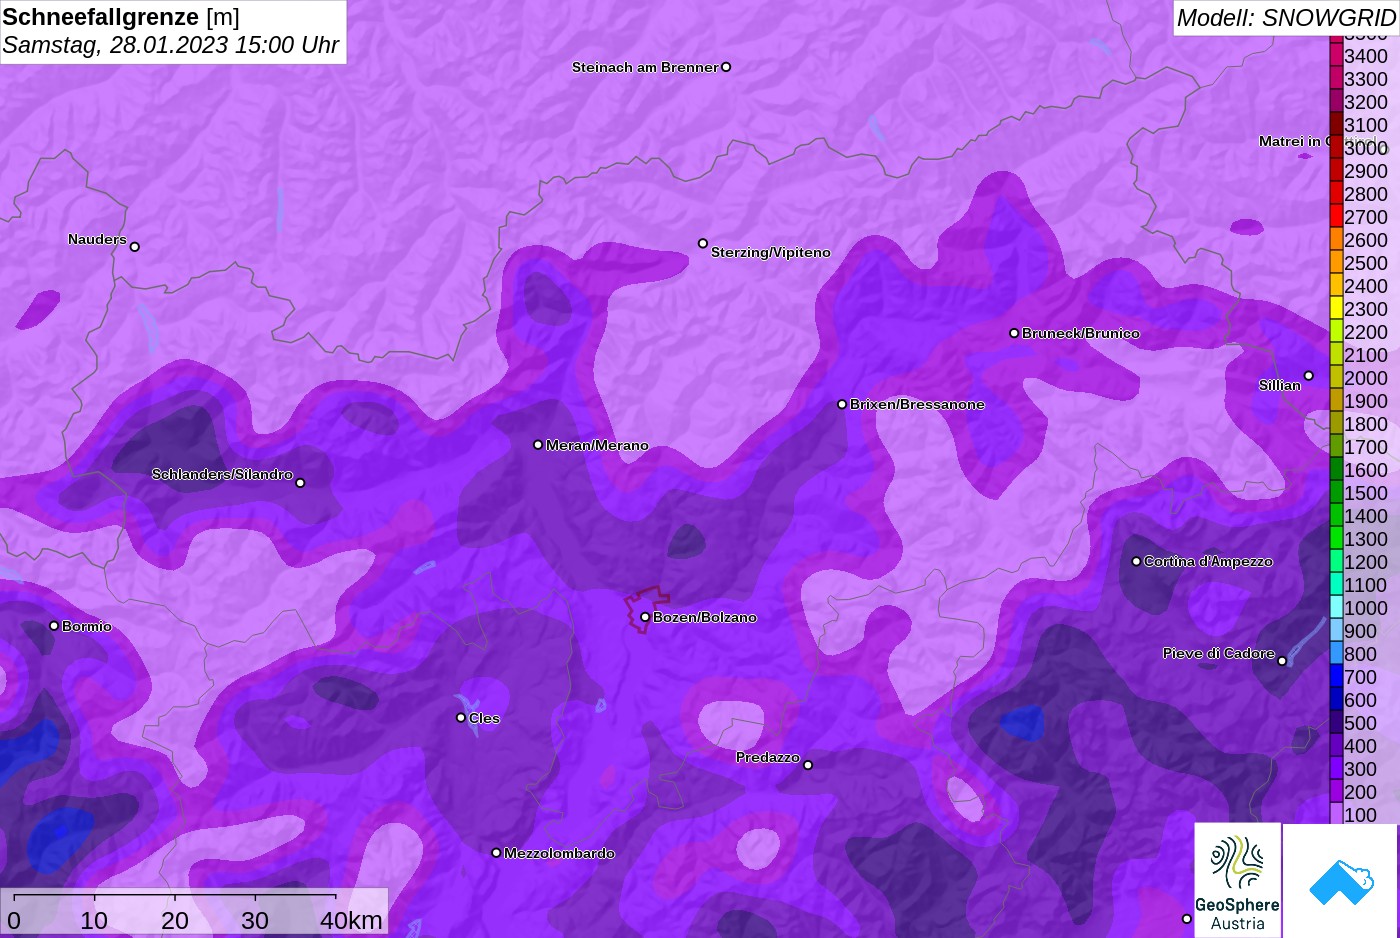1400x938 pixels.
Task: Click the 20 scale bar tick label
Action: (175, 920)
